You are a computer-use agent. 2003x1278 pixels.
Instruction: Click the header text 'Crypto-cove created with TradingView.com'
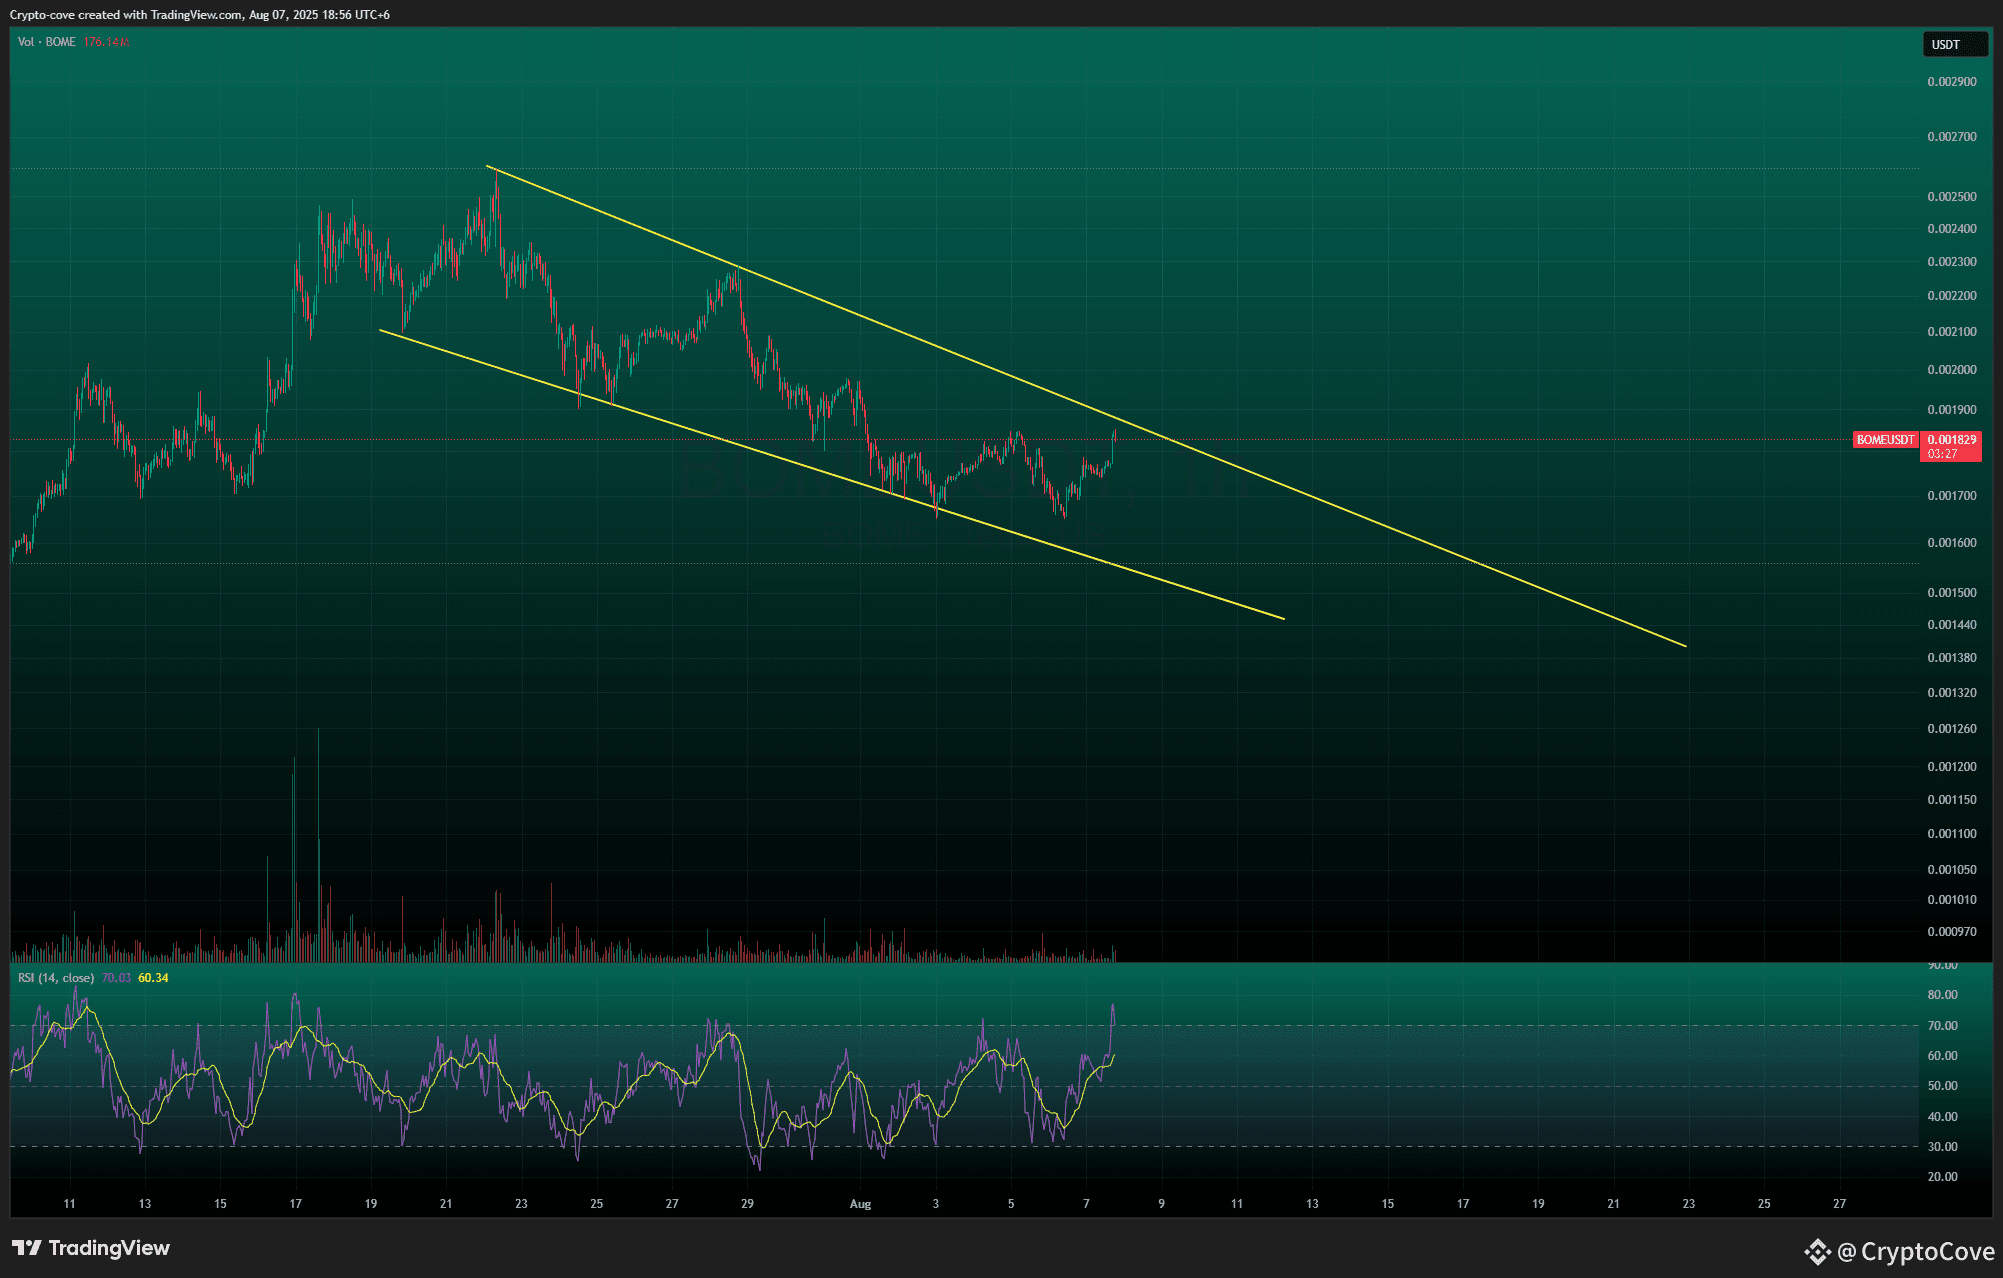[126, 15]
